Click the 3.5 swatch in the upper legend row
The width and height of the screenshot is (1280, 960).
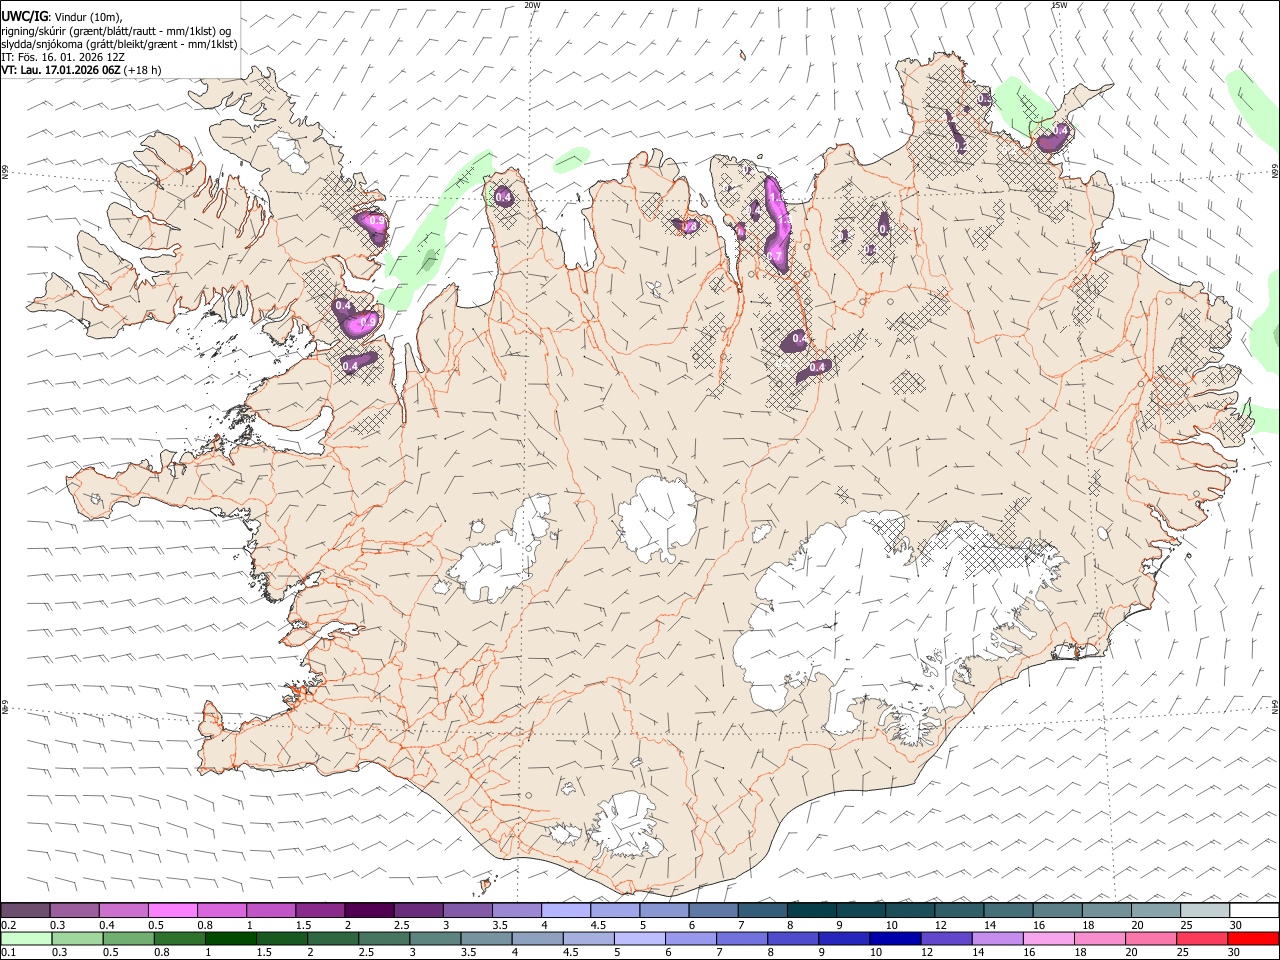516,910
